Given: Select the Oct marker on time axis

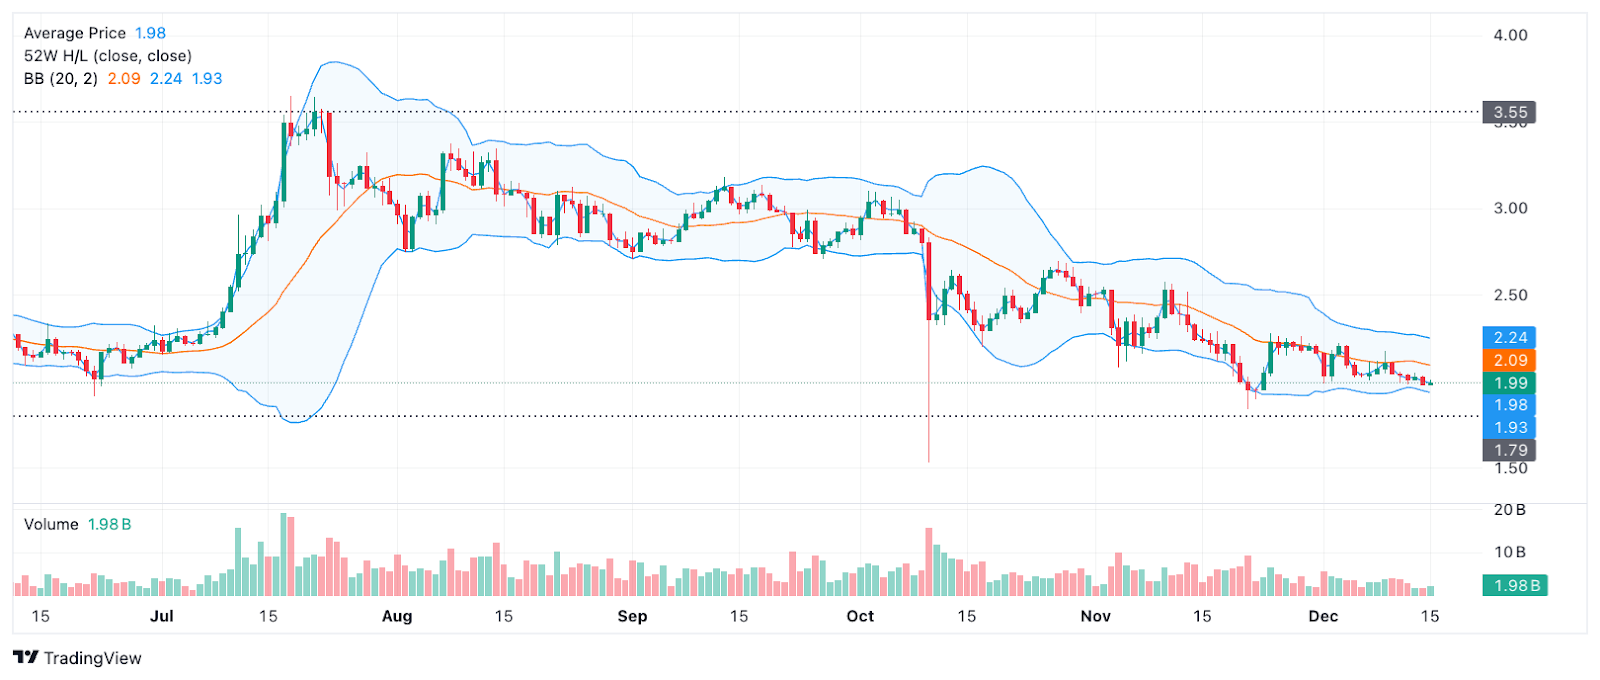Looking at the screenshot, I should [x=860, y=616].
